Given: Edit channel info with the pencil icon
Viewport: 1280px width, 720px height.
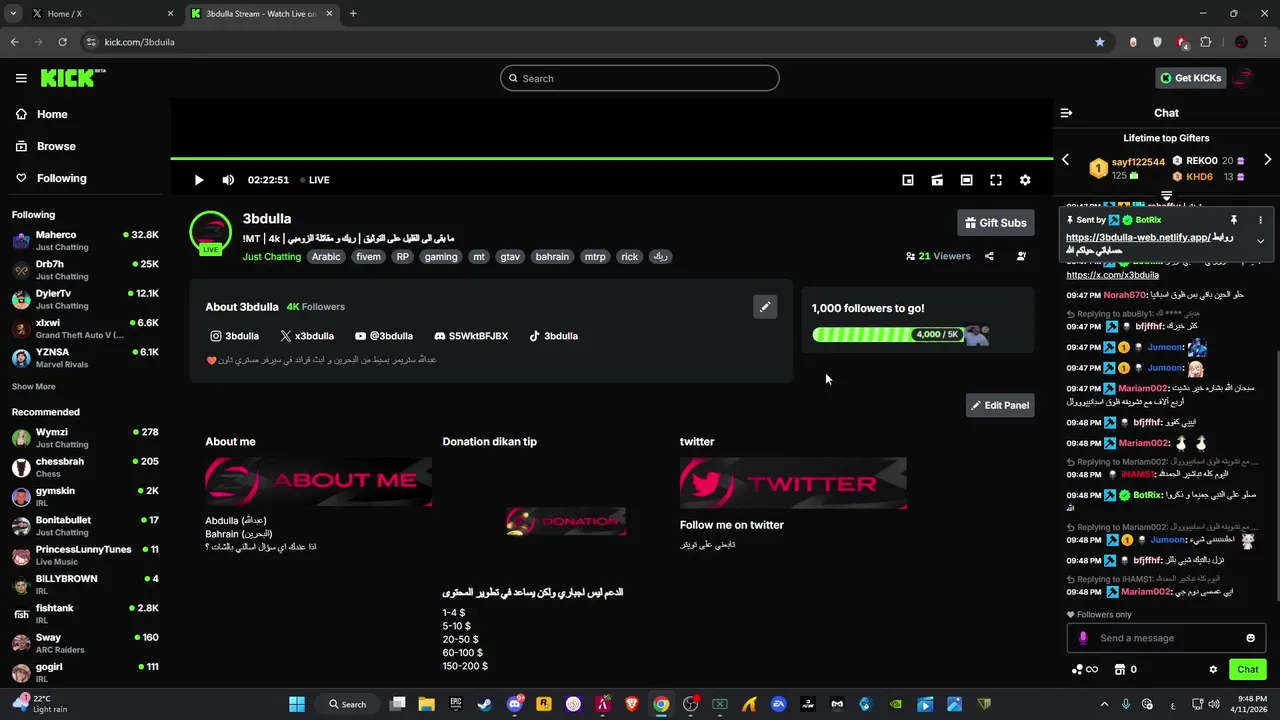Looking at the screenshot, I should point(765,307).
